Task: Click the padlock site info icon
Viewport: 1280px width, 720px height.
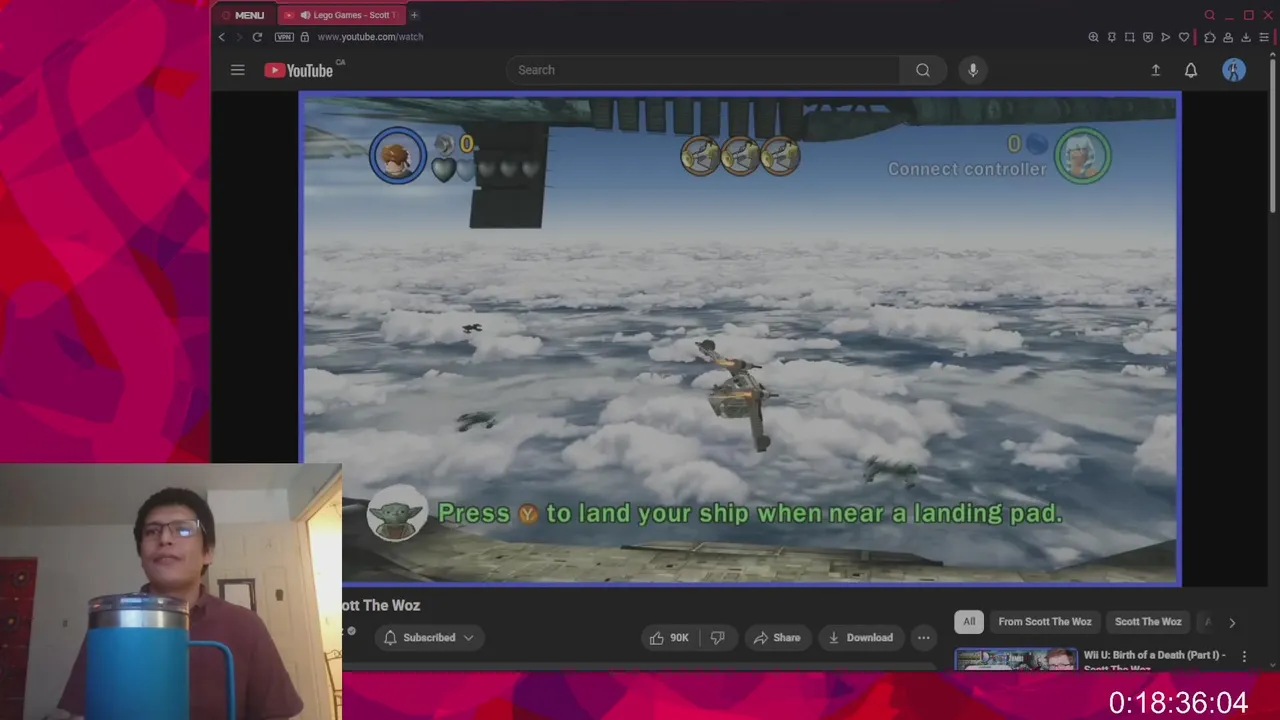Action: [305, 37]
